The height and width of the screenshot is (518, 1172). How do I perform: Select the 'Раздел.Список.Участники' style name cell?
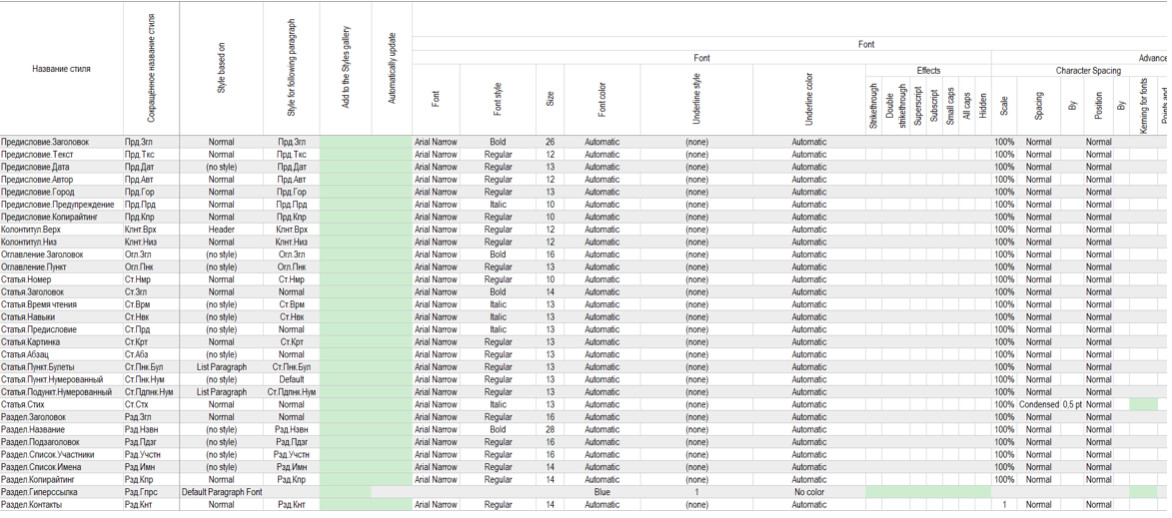[x=61, y=454]
